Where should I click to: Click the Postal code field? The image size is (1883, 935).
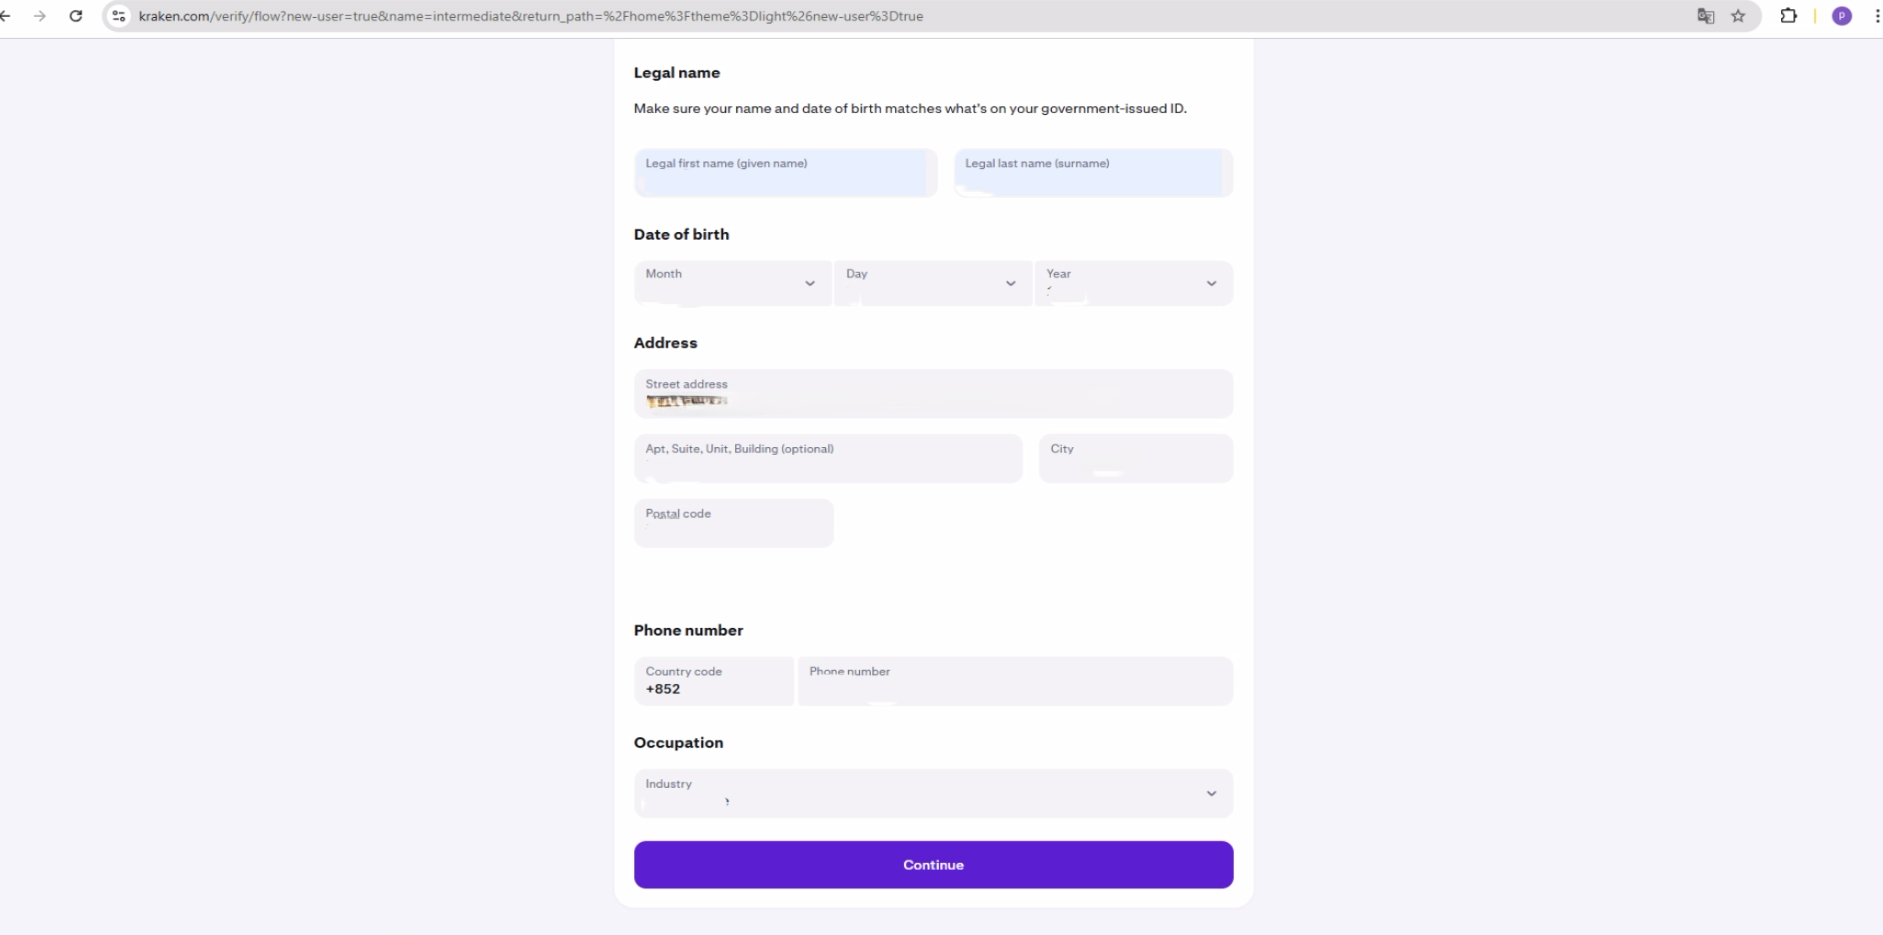(x=733, y=523)
